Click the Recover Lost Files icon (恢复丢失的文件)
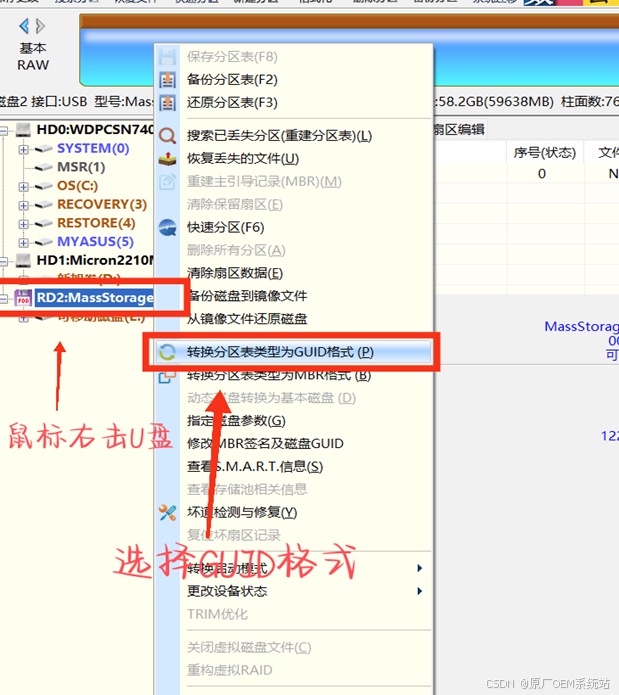The height and width of the screenshot is (695, 619). coord(167,159)
